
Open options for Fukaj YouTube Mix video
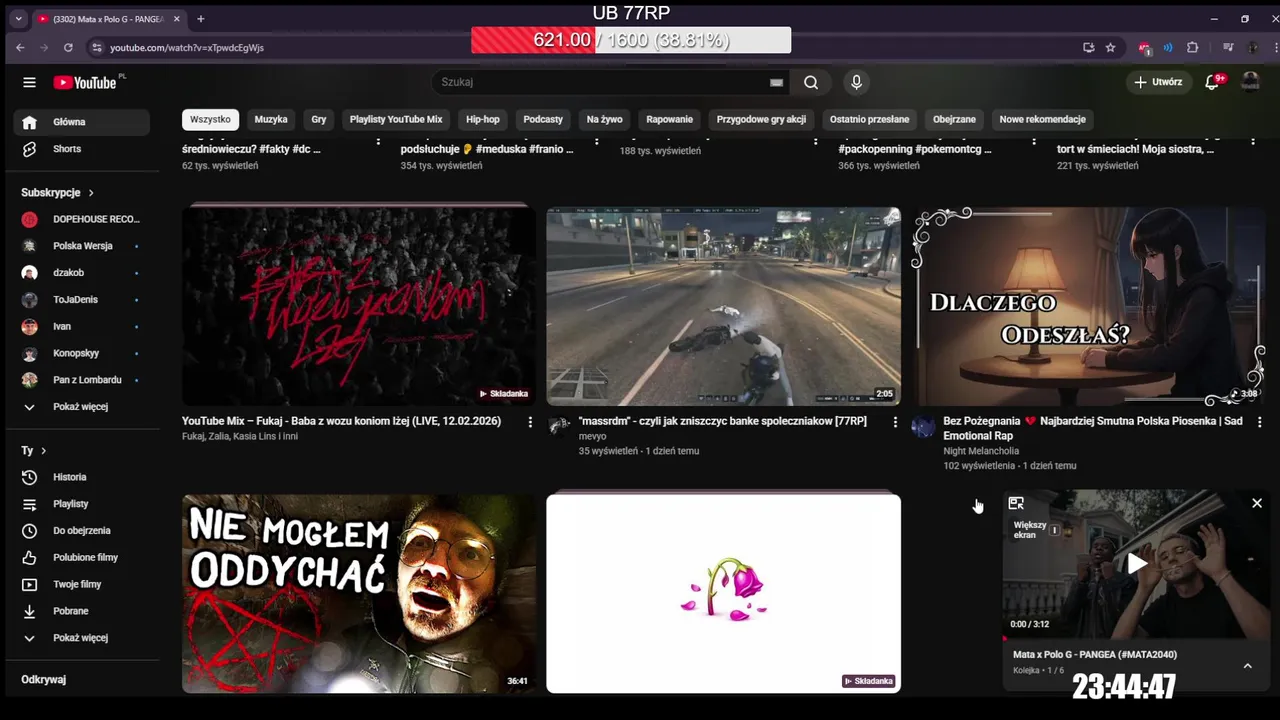[x=530, y=422]
